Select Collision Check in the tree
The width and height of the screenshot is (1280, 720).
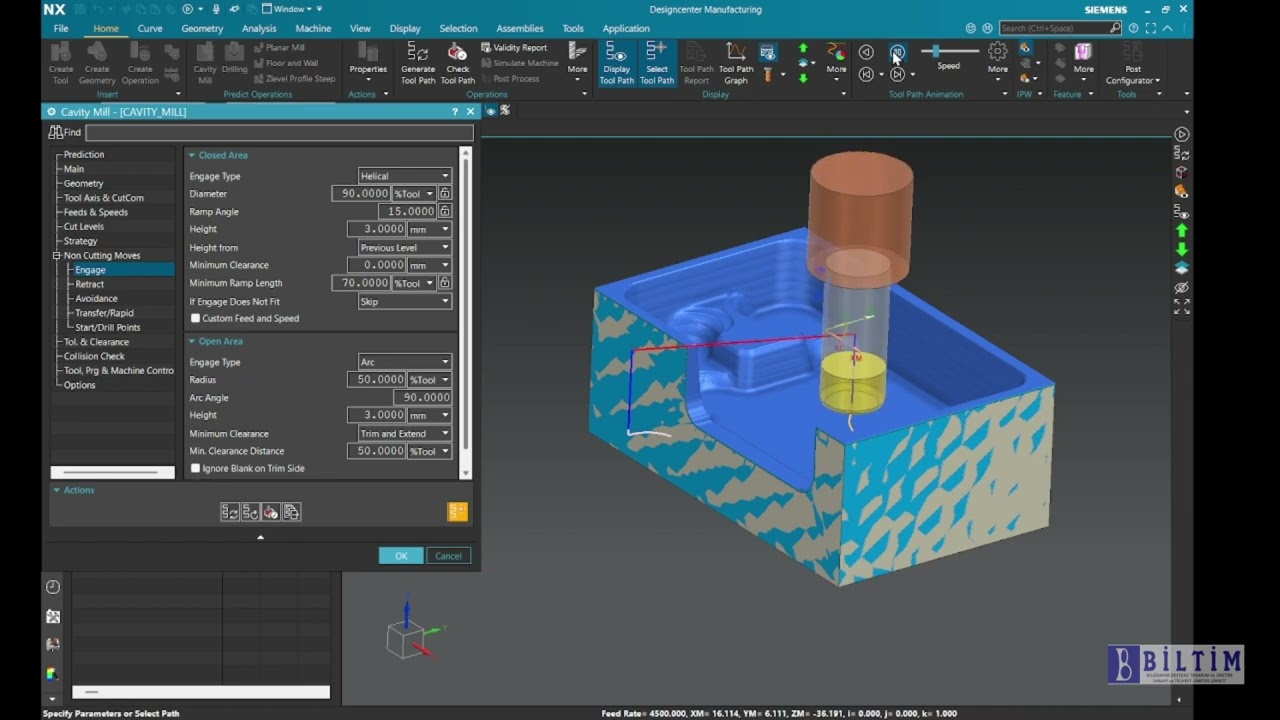point(94,356)
